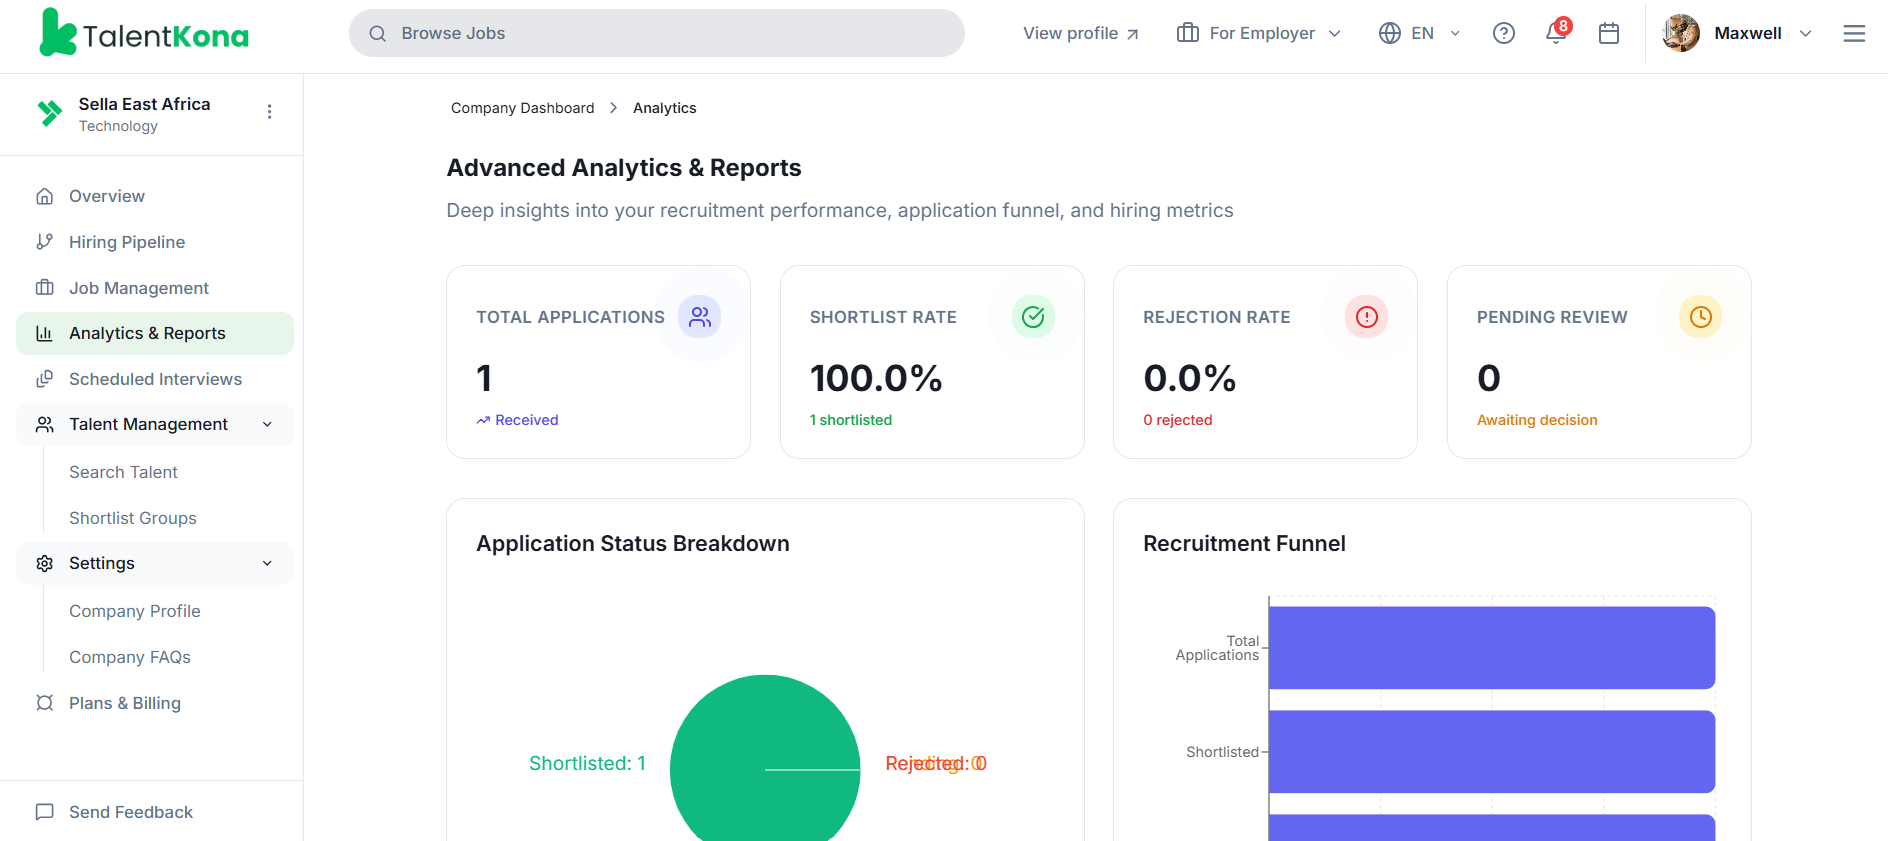Click the notification bell icon
This screenshot has width=1888, height=841.
[1556, 33]
